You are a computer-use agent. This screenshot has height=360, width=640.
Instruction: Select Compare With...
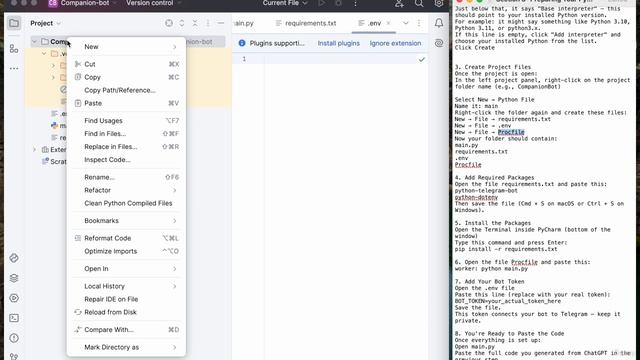click(x=126, y=330)
